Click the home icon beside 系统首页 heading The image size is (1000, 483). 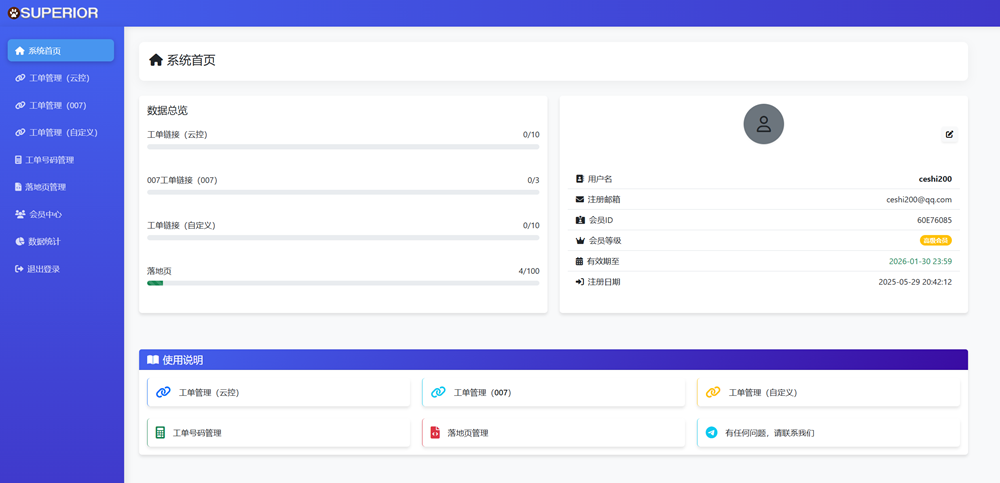(155, 60)
